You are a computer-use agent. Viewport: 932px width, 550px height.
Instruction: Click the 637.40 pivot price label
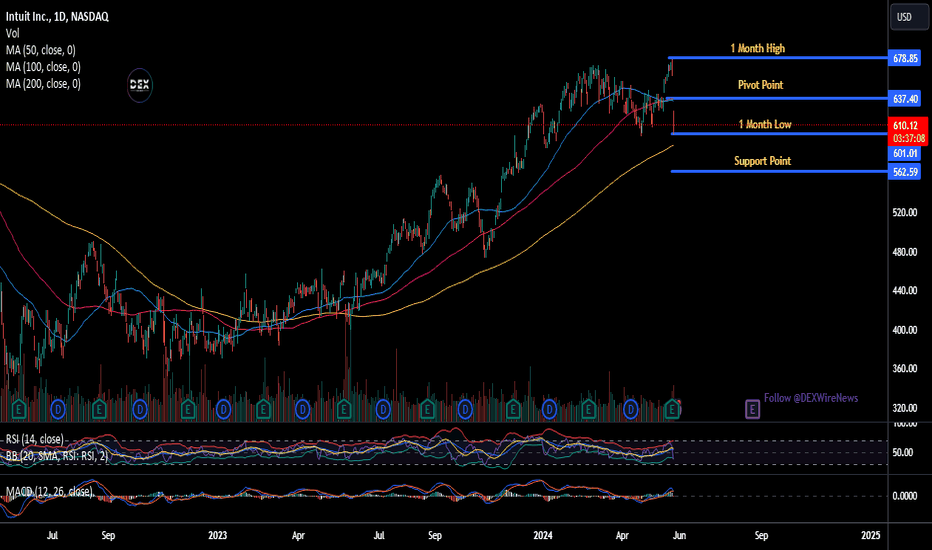coord(905,99)
